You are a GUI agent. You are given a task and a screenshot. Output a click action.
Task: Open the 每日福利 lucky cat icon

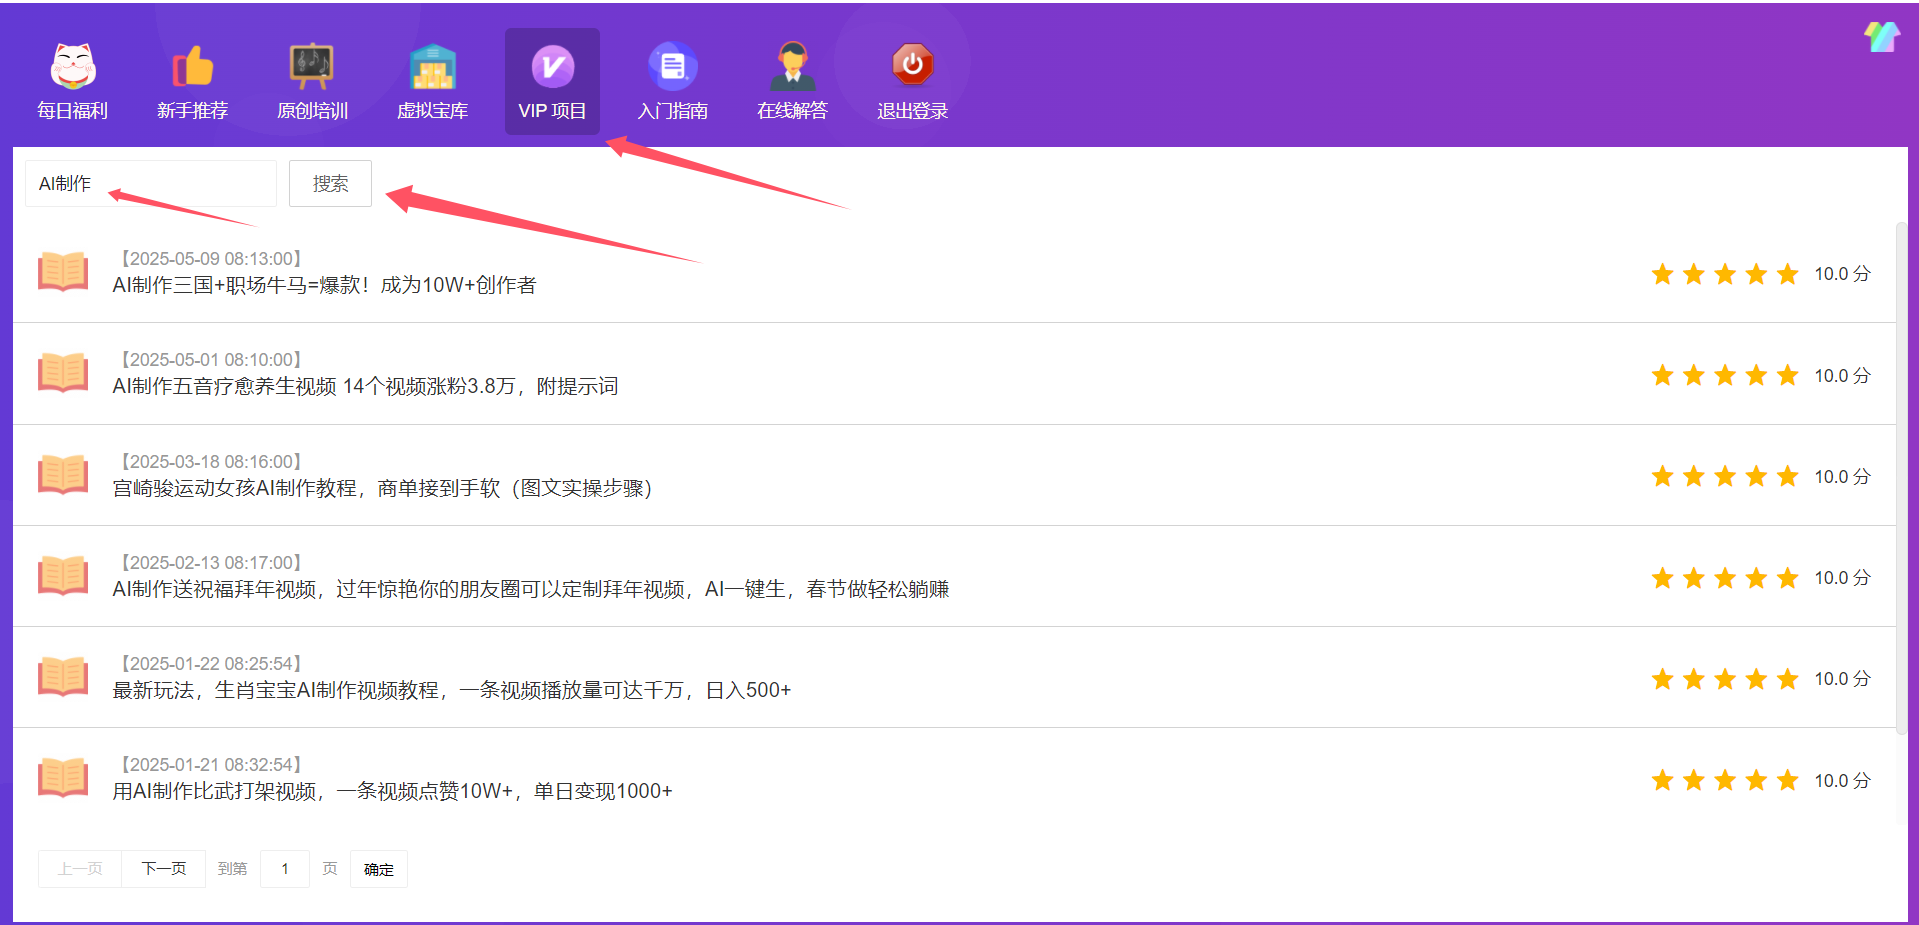pos(73,67)
